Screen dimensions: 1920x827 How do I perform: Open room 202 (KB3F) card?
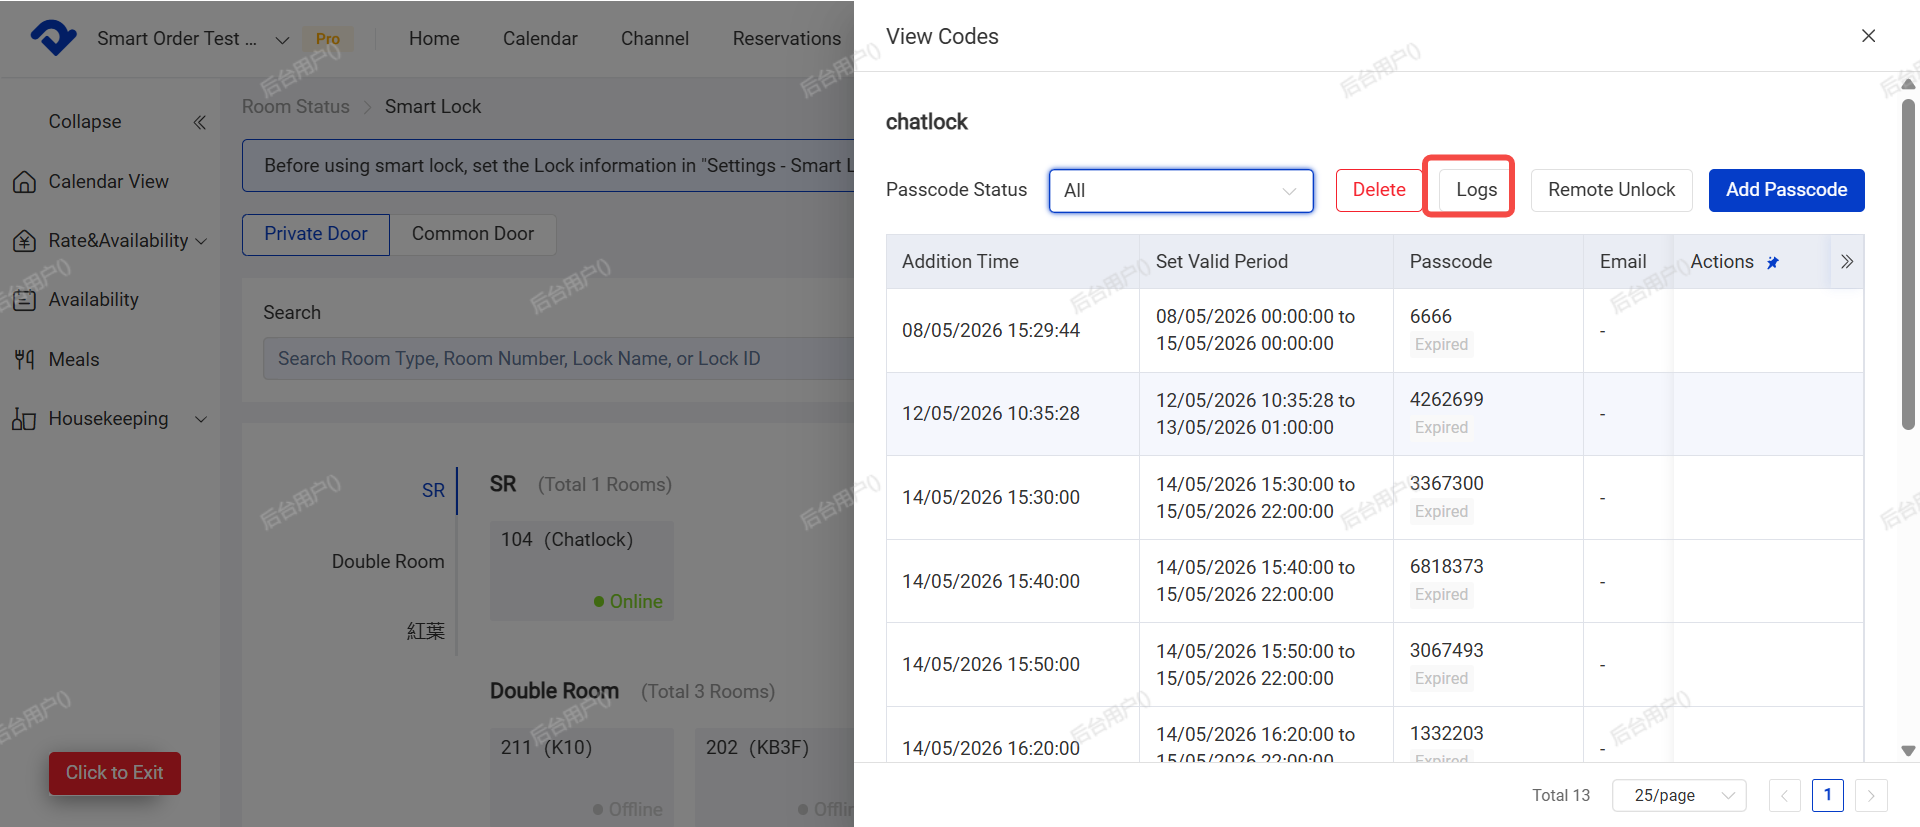pyautogui.click(x=775, y=777)
